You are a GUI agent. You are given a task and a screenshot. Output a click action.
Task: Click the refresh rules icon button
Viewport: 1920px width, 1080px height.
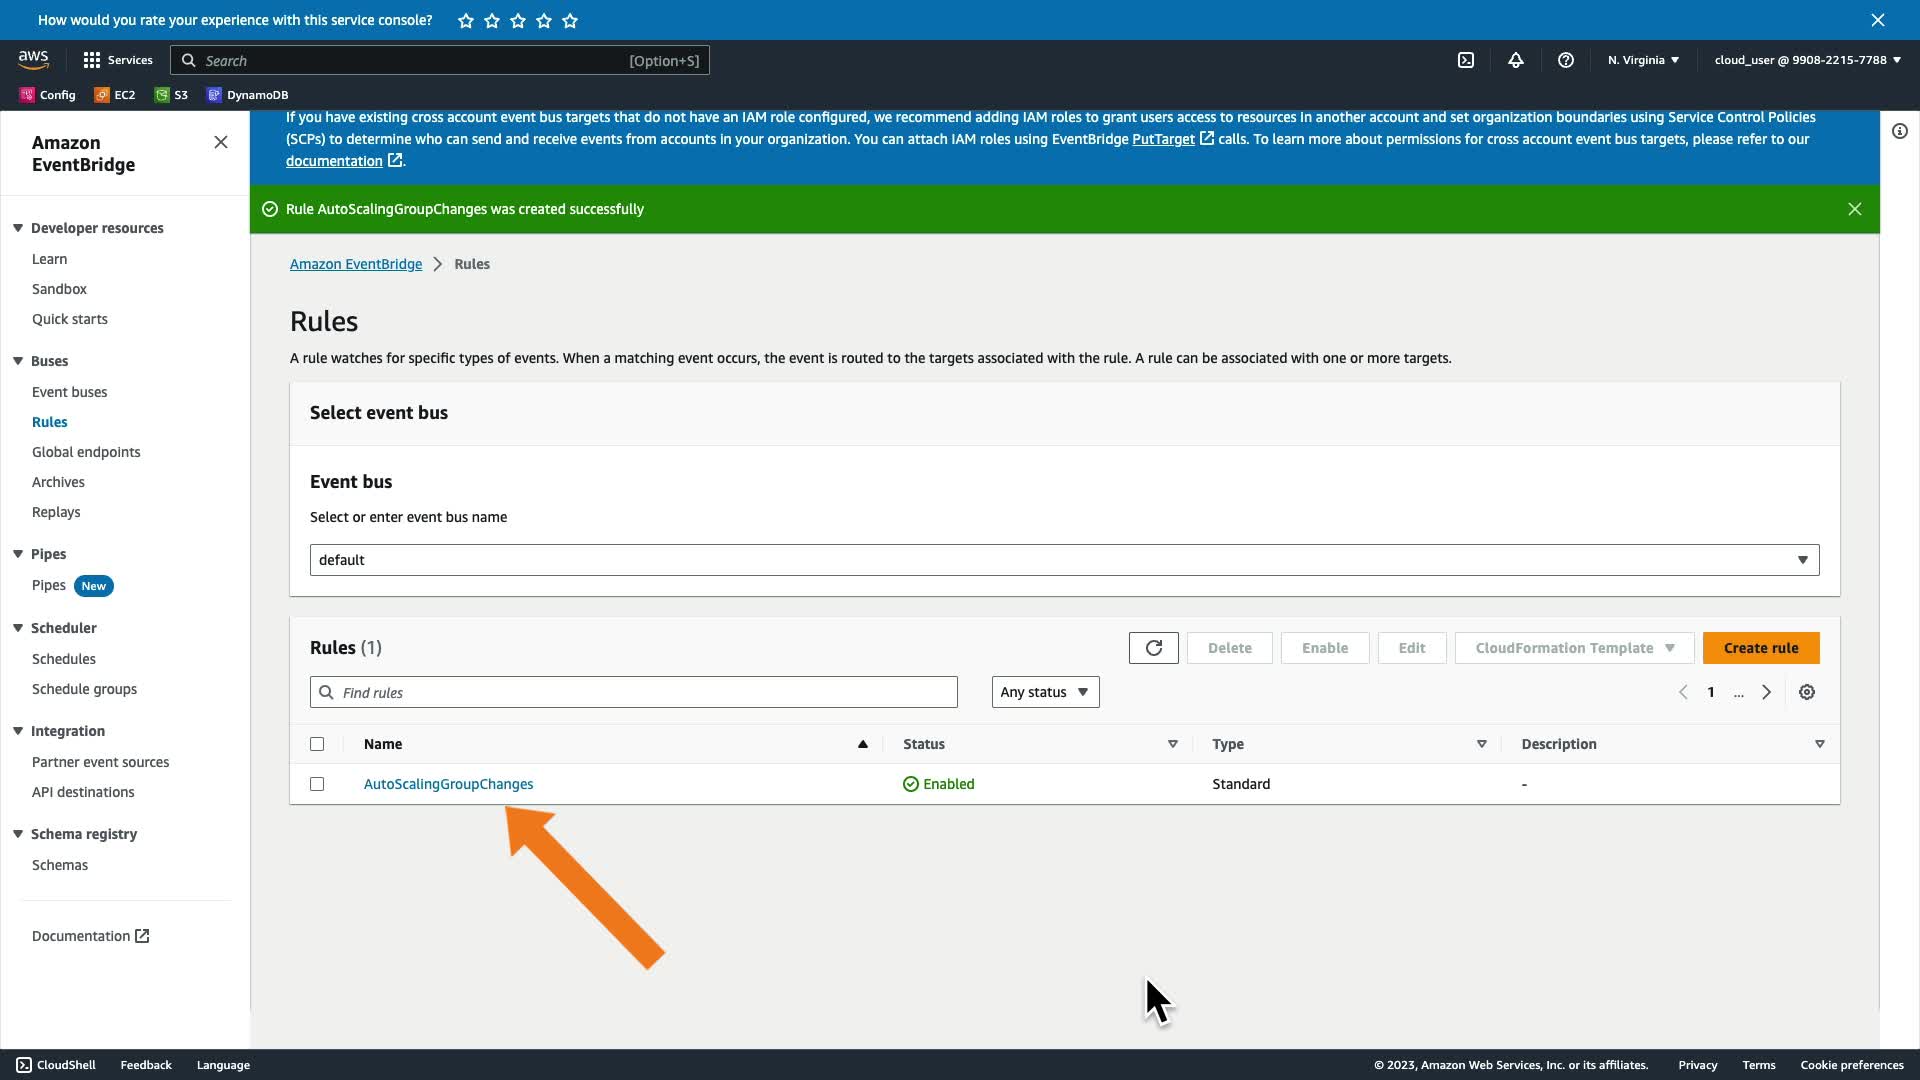coord(1153,648)
